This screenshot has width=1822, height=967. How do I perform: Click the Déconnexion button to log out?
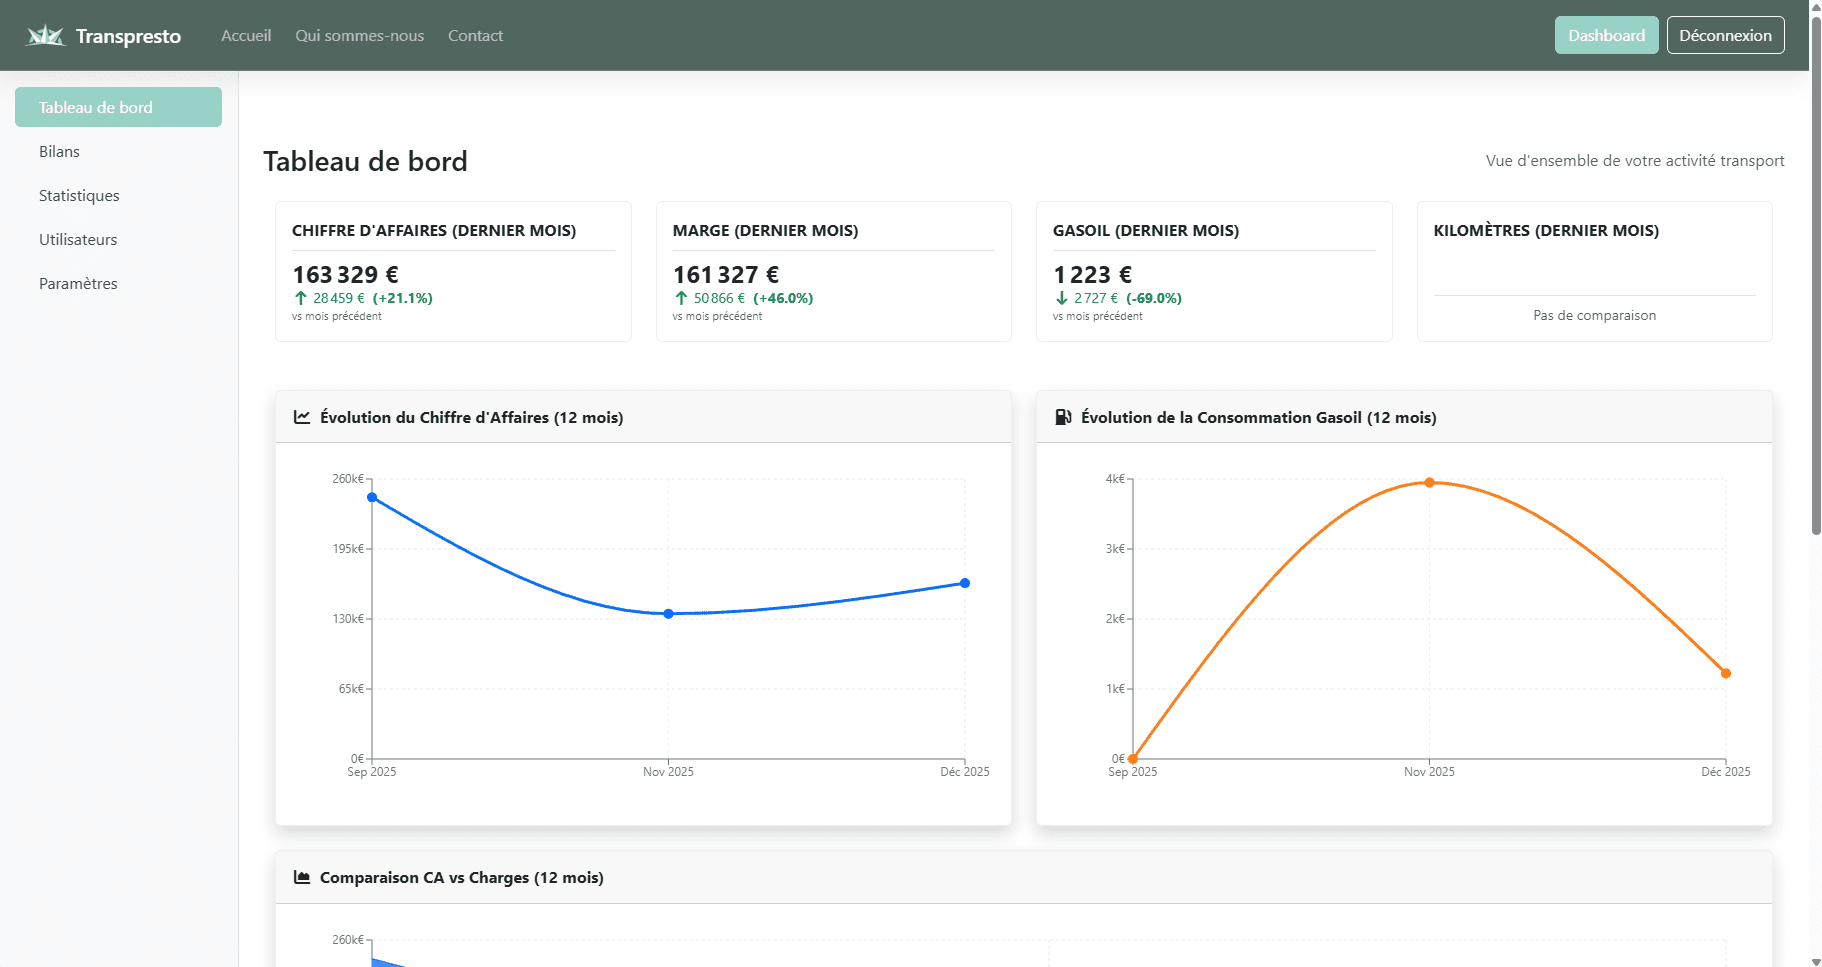[x=1725, y=35]
